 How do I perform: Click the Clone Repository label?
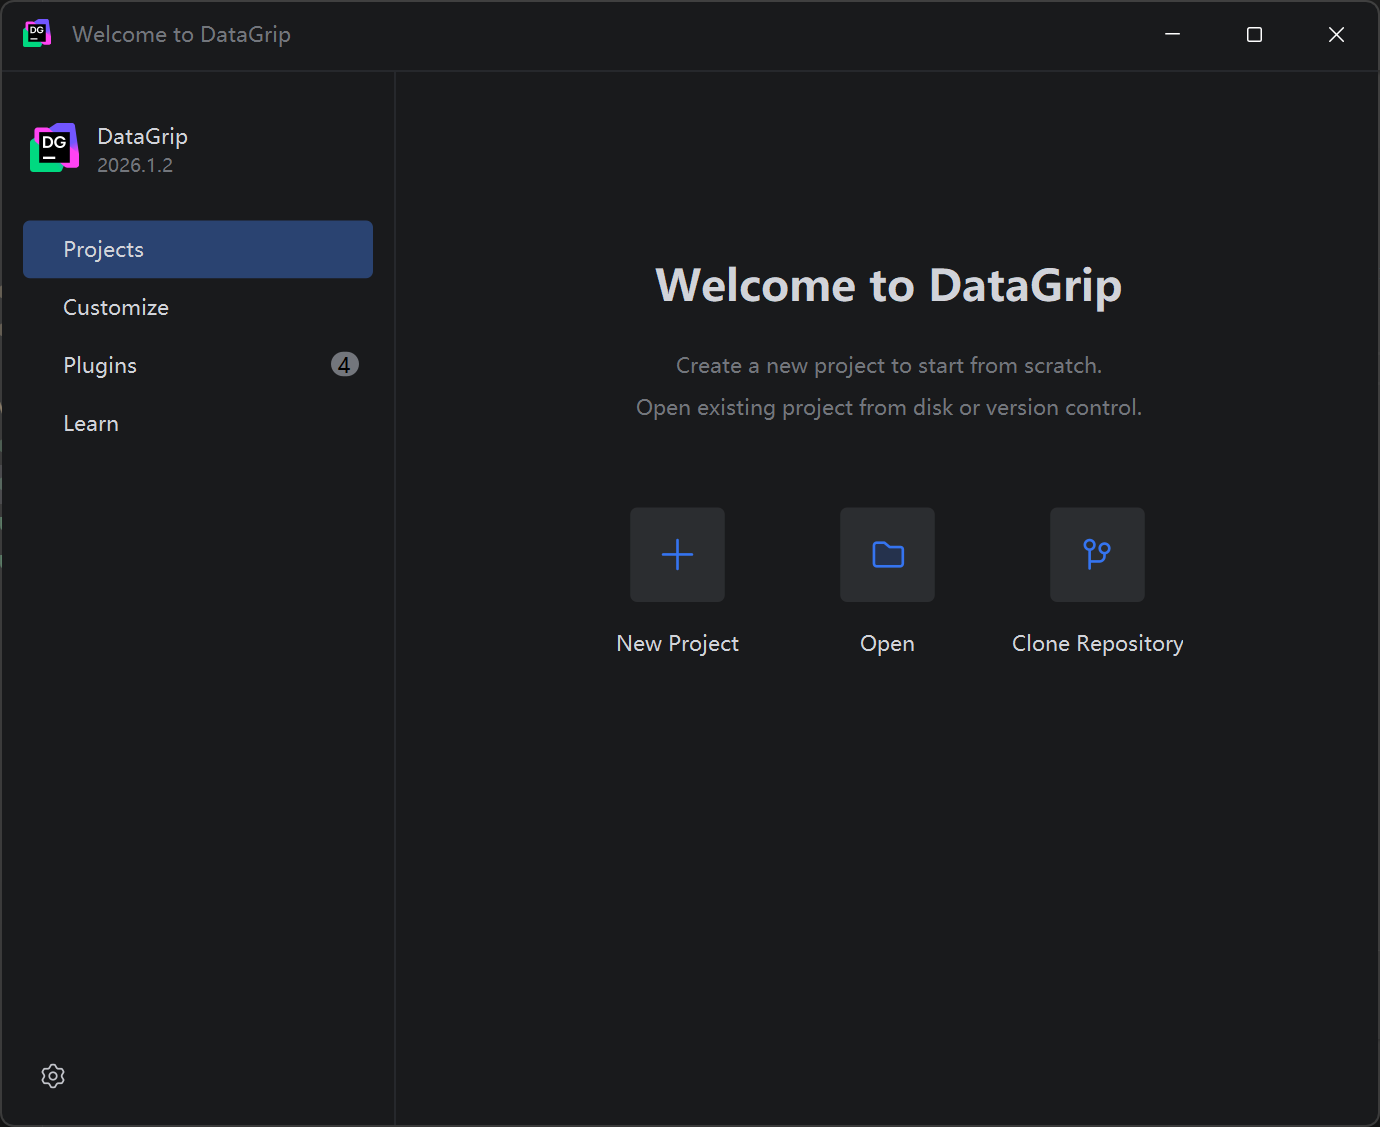pyautogui.click(x=1097, y=644)
